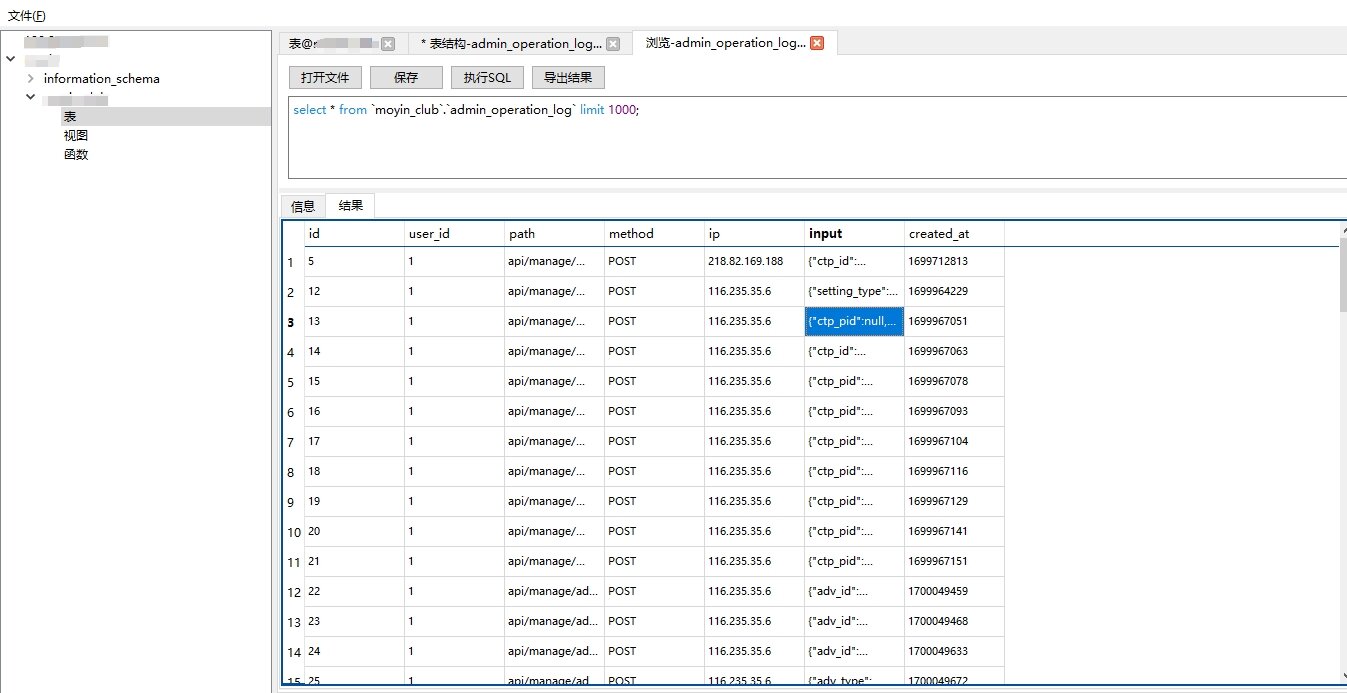1347x693 pixels.
Task: Click the 打开文件 button
Action: [x=326, y=78]
